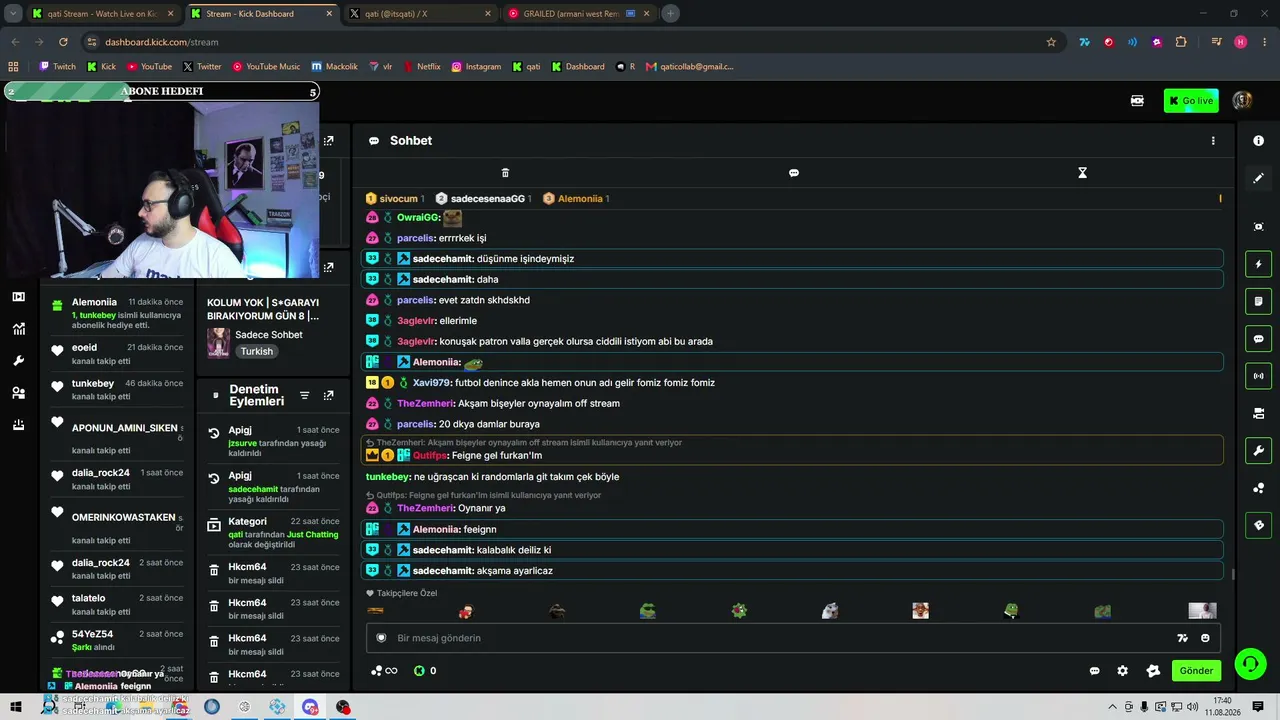Screen dimensions: 1280x720
Task: Click the speech bubble icon next to the gear
Action: tap(1094, 671)
